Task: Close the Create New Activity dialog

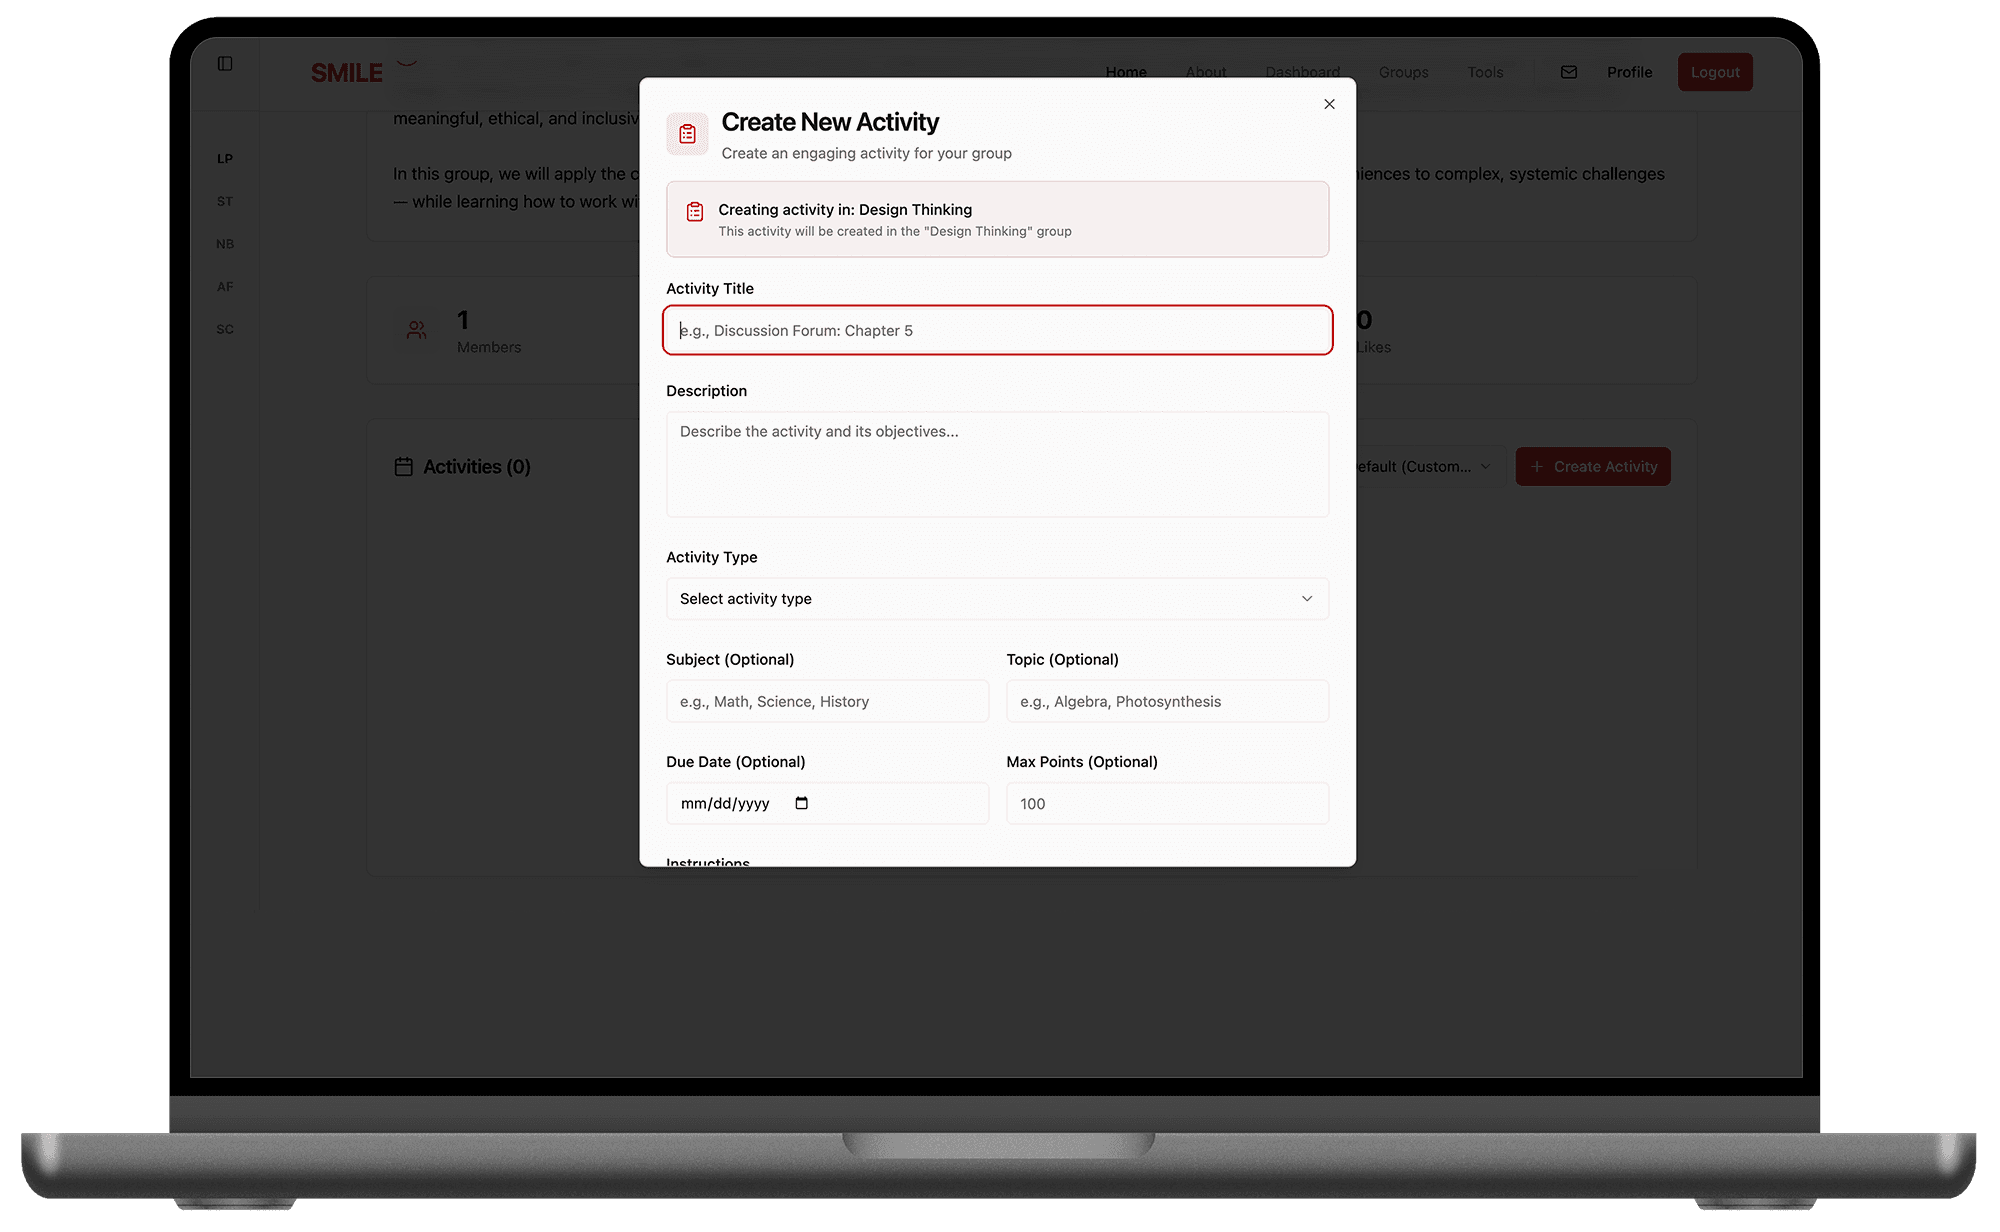Action: [x=1329, y=104]
